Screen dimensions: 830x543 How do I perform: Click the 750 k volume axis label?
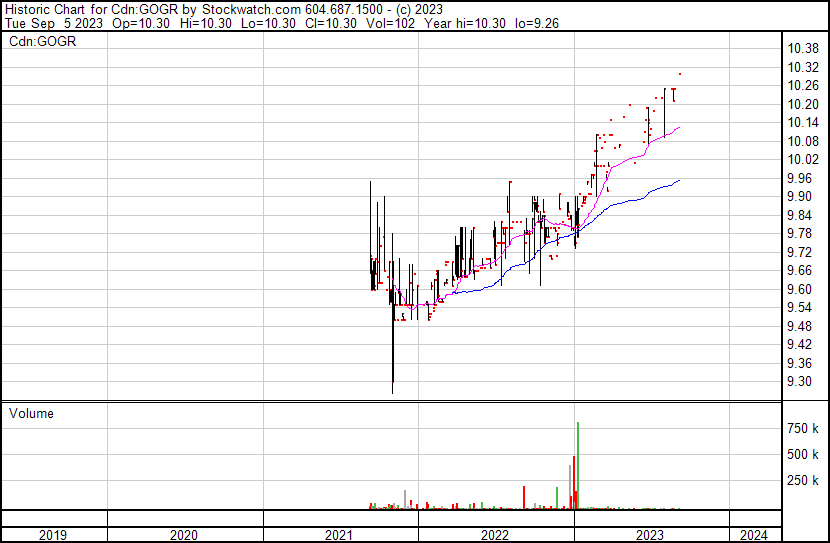point(802,429)
